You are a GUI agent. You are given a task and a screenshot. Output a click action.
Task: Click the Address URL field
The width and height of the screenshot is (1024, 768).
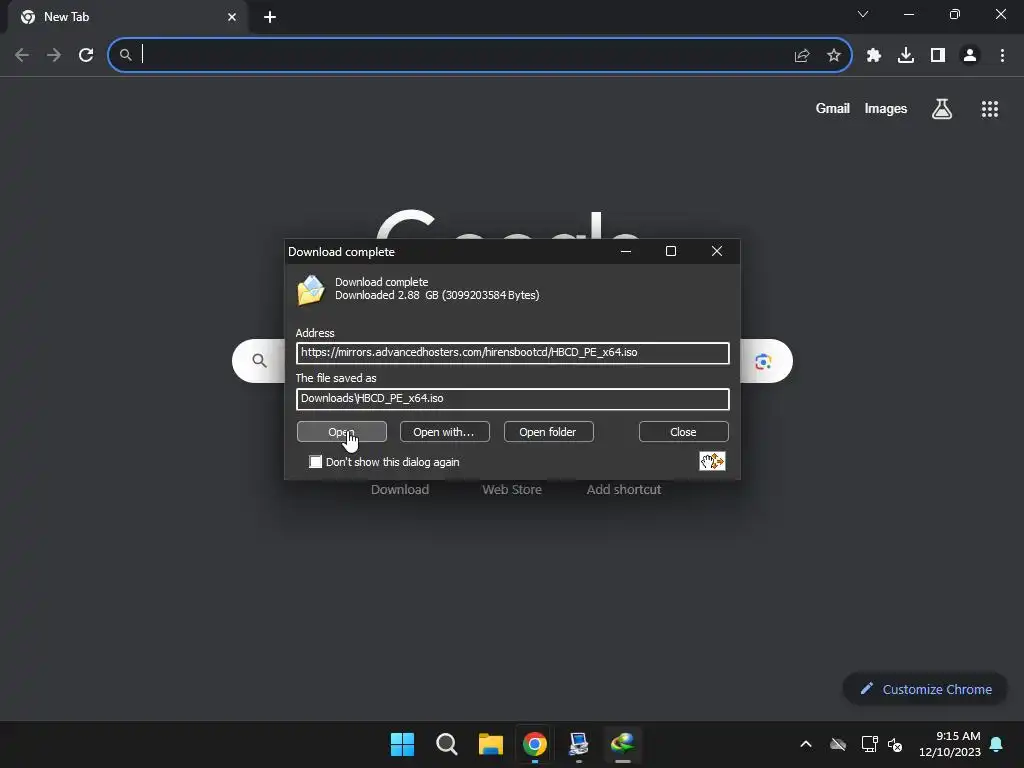(513, 353)
